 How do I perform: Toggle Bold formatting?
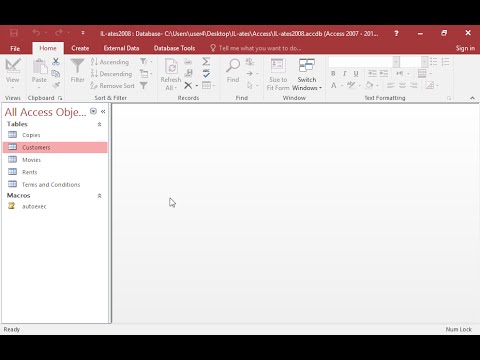click(333, 74)
